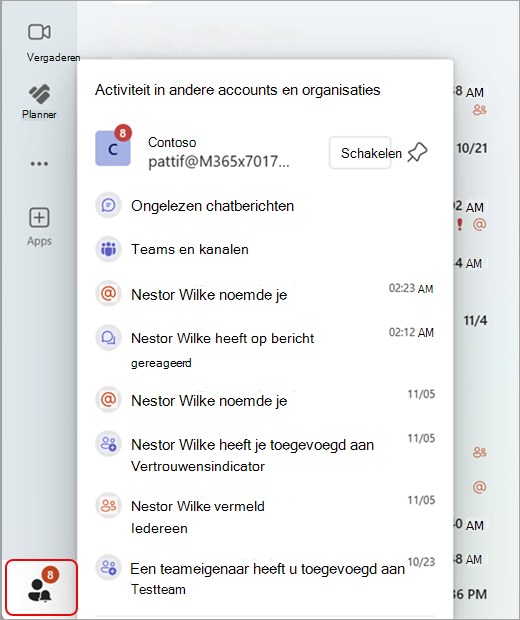The height and width of the screenshot is (620, 520).
Task: Open Teams en kanalen
Action: coord(265,250)
